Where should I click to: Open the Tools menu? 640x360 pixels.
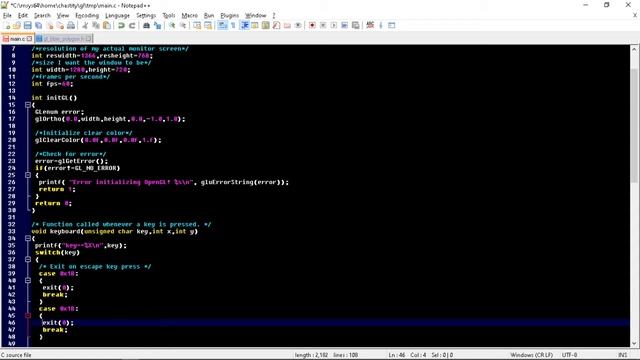coord(169,16)
